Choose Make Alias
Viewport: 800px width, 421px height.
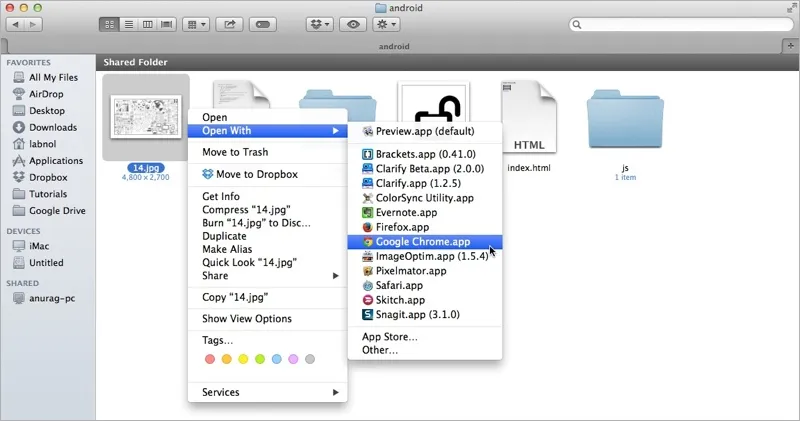(x=267, y=250)
